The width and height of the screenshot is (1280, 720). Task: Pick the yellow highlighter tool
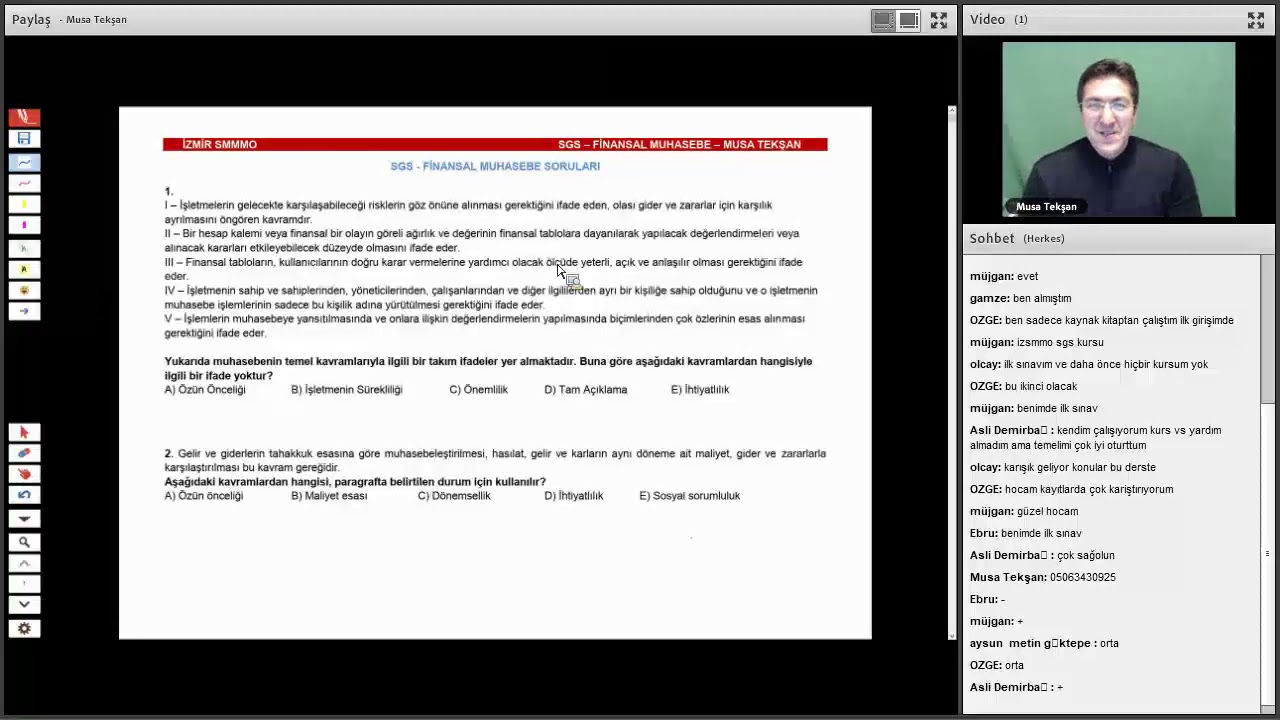point(24,204)
